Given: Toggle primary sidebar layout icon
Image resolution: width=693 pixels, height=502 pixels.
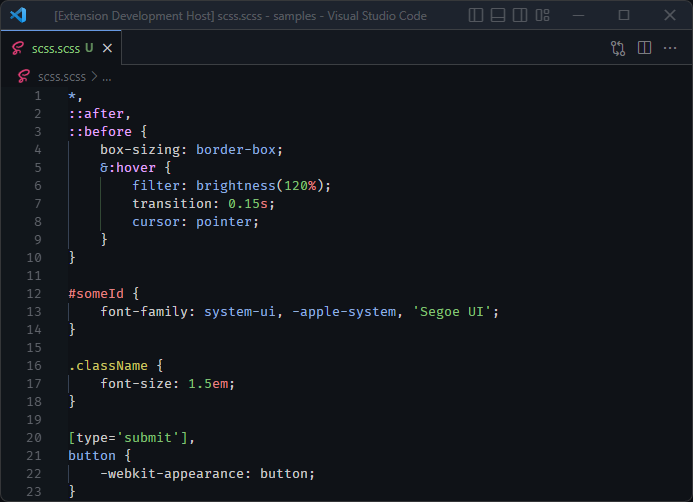Looking at the screenshot, I should [476, 15].
